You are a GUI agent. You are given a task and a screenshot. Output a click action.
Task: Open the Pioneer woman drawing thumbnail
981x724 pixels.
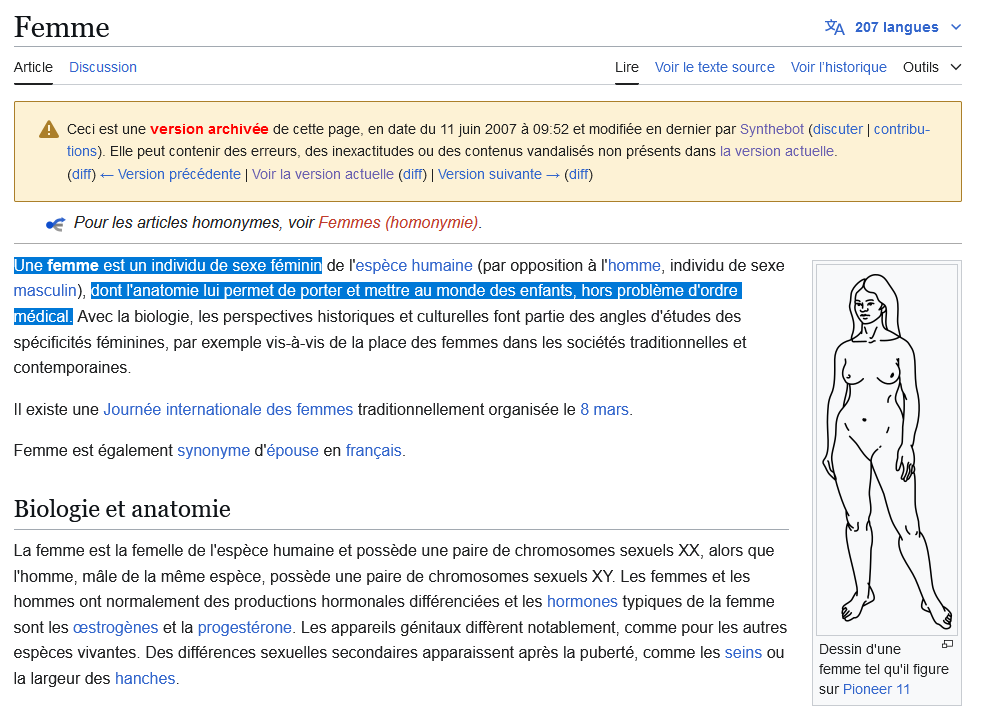[x=887, y=449]
